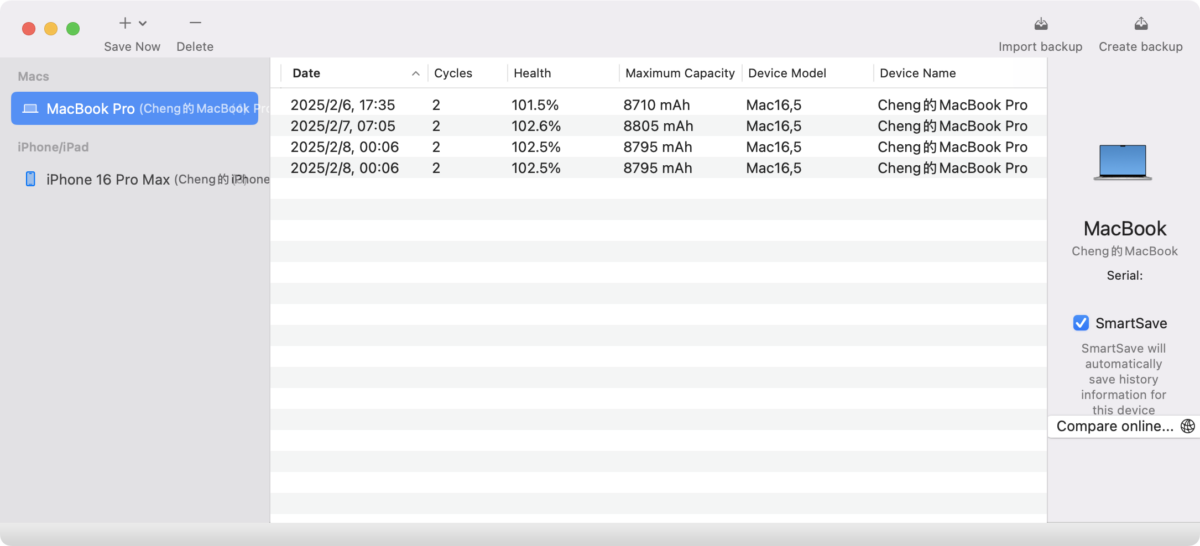This screenshot has width=1200, height=546.
Task: Open the Save Now dropdown arrow
Action: (x=143, y=23)
